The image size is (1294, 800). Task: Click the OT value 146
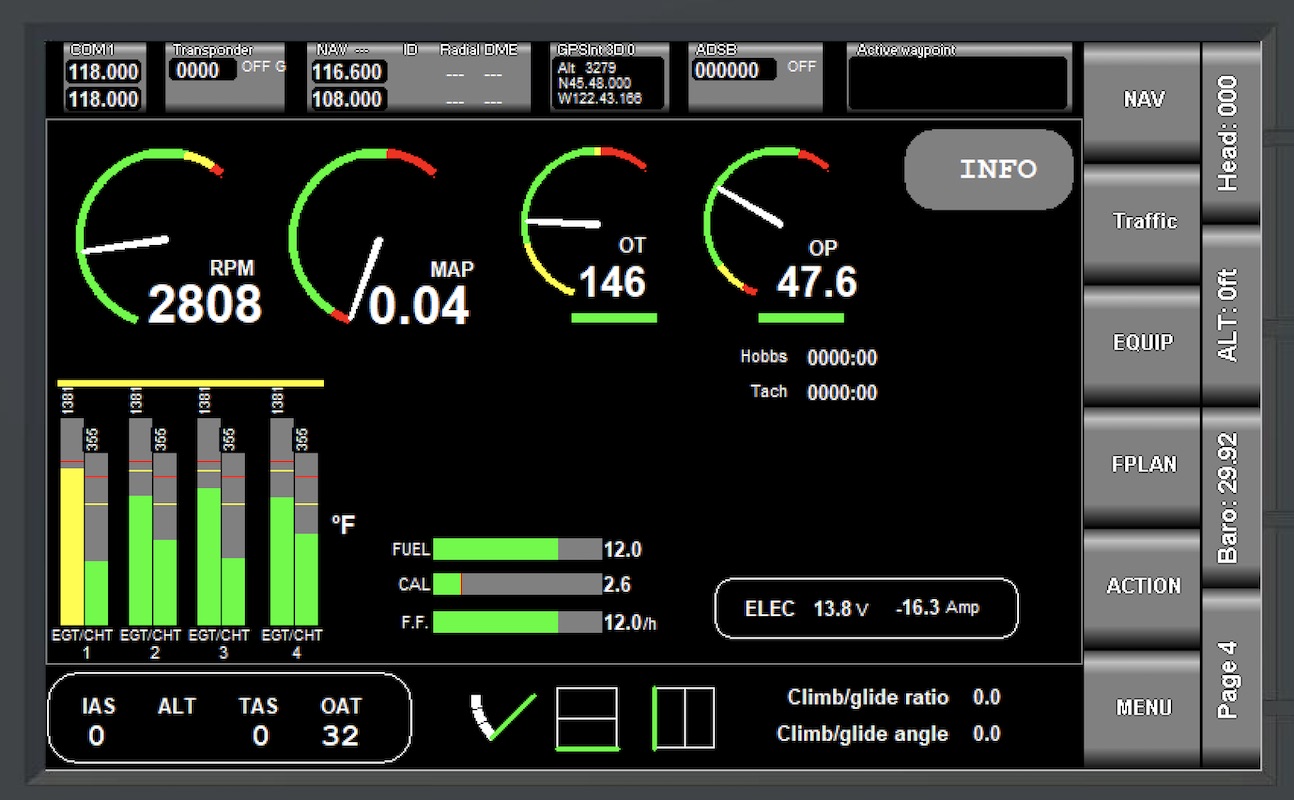click(613, 283)
